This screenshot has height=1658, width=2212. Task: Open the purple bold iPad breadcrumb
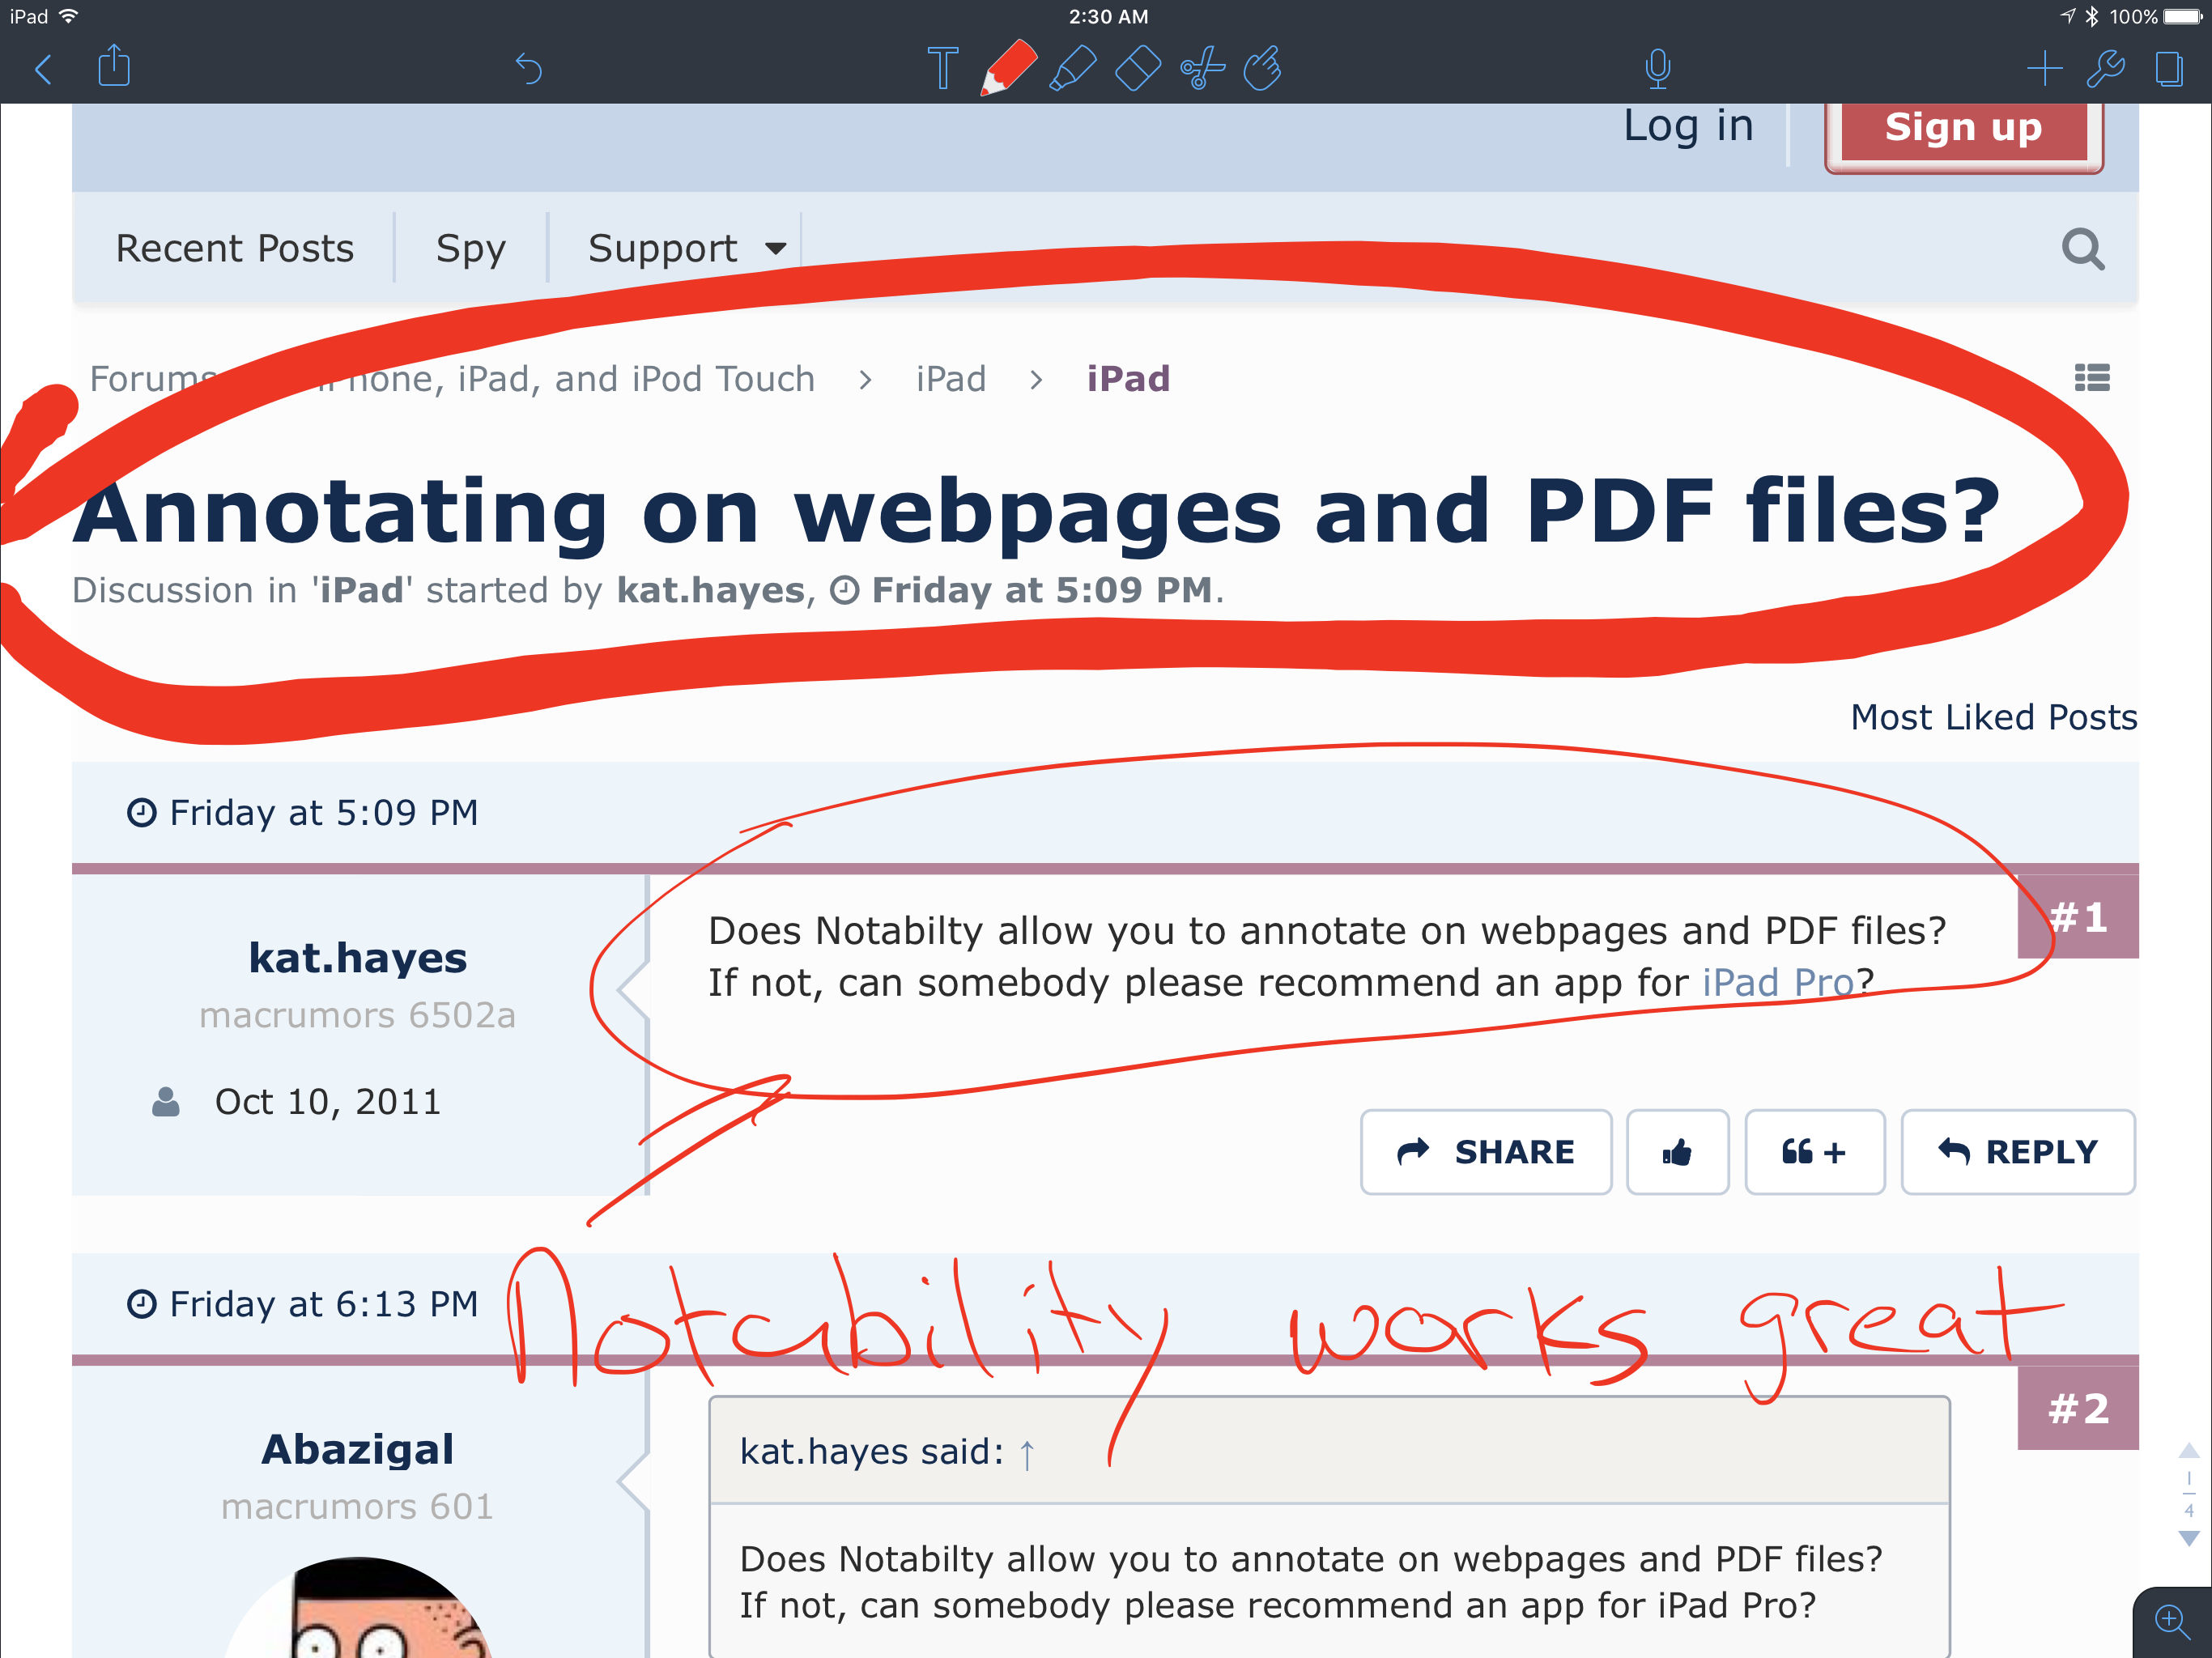[x=1128, y=379]
